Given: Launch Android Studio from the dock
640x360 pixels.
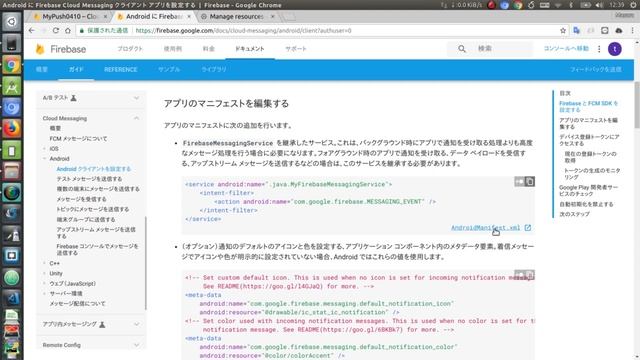Looking at the screenshot, I should tap(11, 86).
